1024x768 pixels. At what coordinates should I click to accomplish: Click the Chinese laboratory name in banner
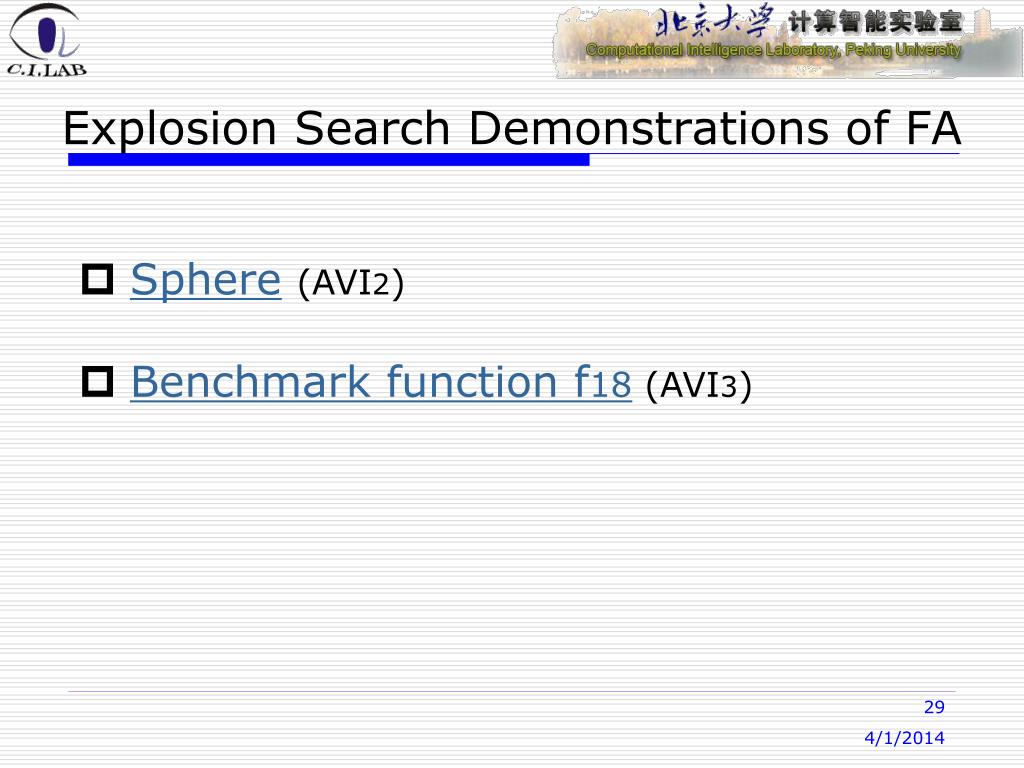875,23
